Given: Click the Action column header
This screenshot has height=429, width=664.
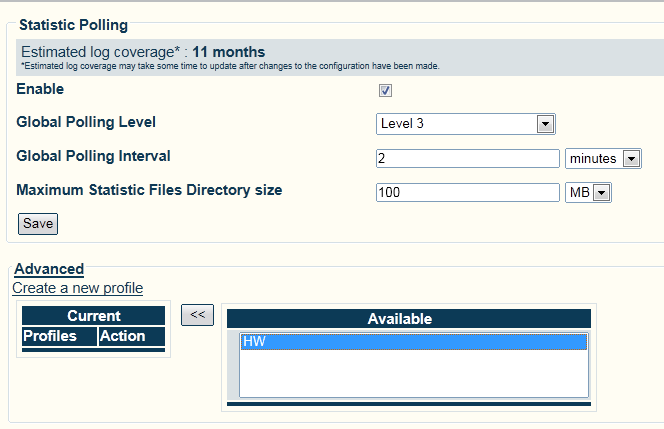Looking at the screenshot, I should pyautogui.click(x=123, y=336).
